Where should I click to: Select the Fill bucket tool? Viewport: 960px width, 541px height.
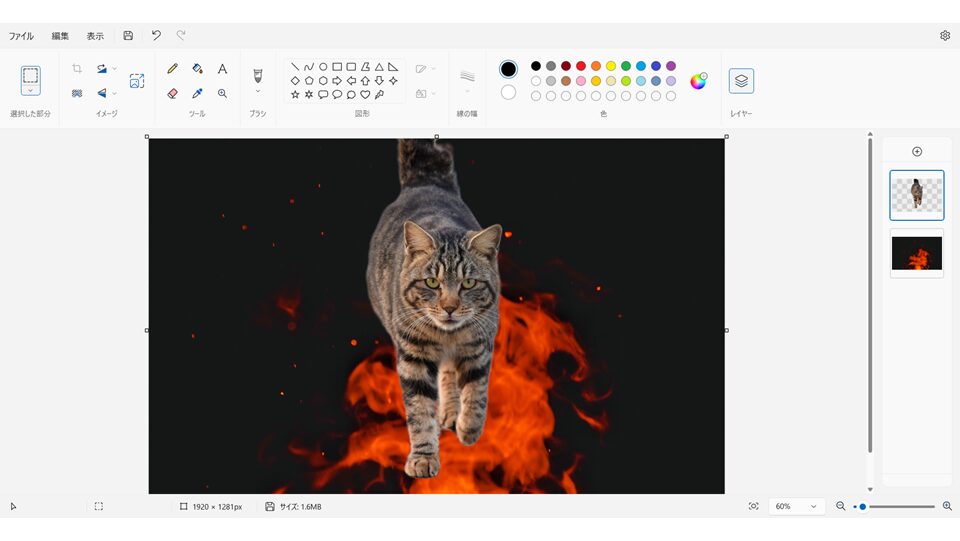[x=197, y=69]
